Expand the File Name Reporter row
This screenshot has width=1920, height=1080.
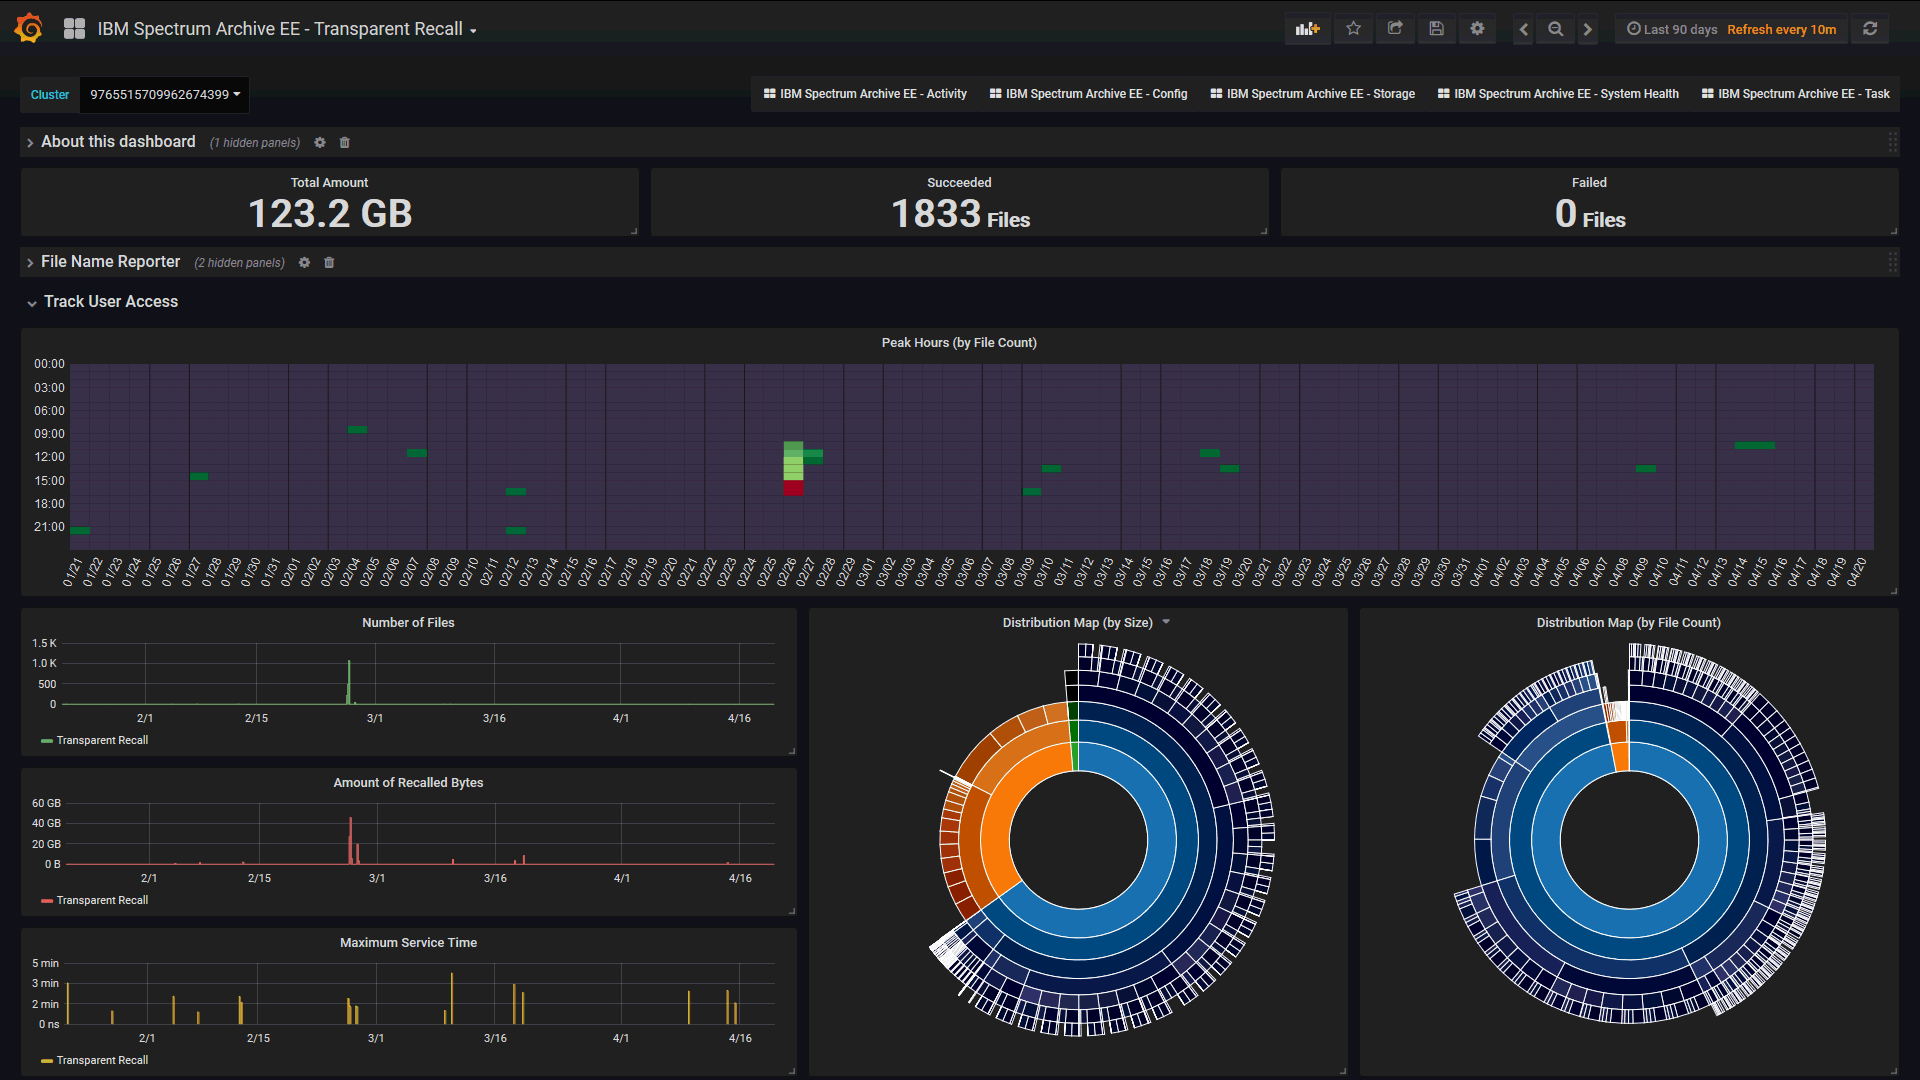(110, 262)
